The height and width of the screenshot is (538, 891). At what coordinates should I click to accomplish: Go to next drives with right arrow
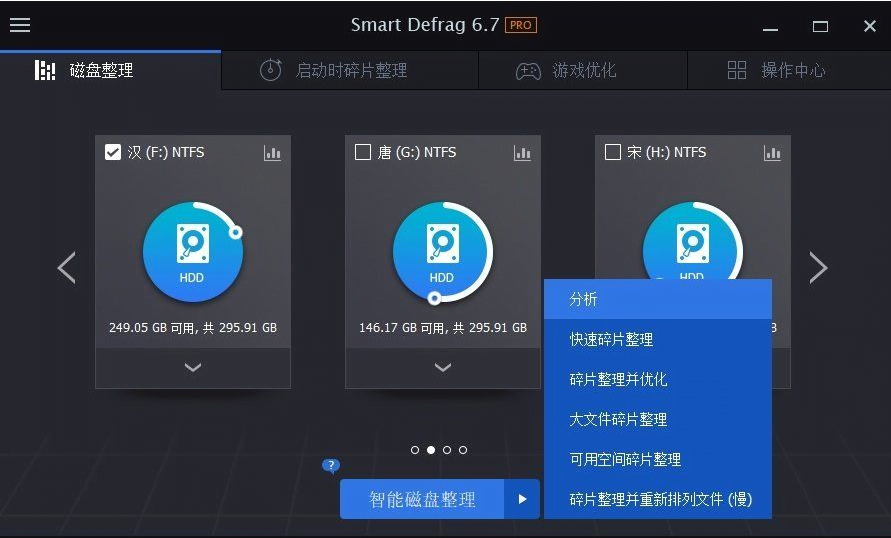(x=818, y=268)
